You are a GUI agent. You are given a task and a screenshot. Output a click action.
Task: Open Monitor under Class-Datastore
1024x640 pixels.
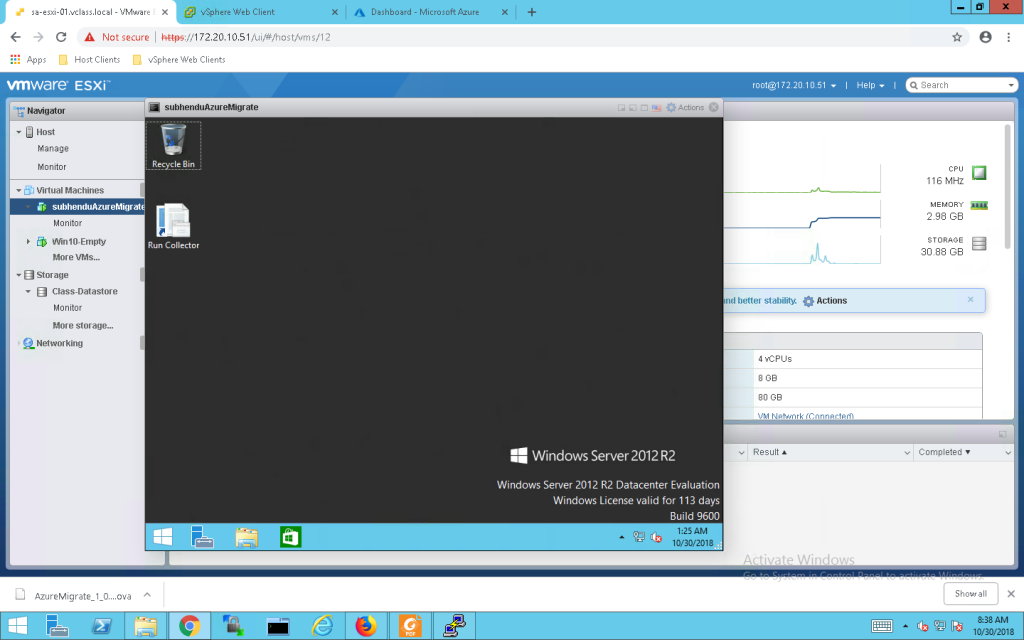[x=67, y=308]
